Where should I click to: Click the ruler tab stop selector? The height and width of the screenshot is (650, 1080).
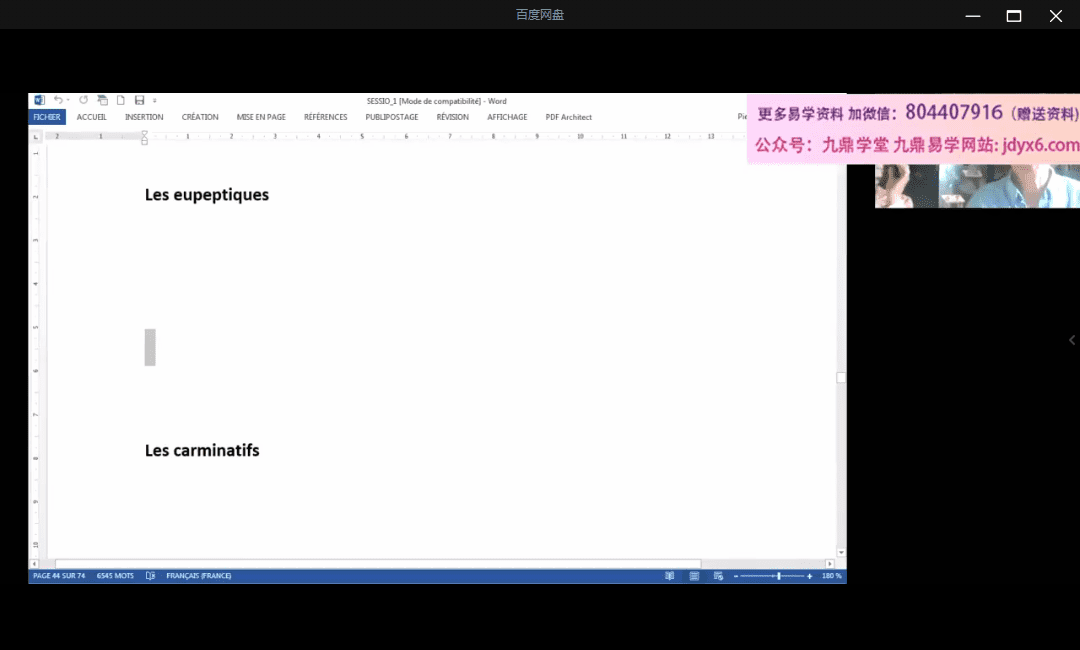(36, 136)
